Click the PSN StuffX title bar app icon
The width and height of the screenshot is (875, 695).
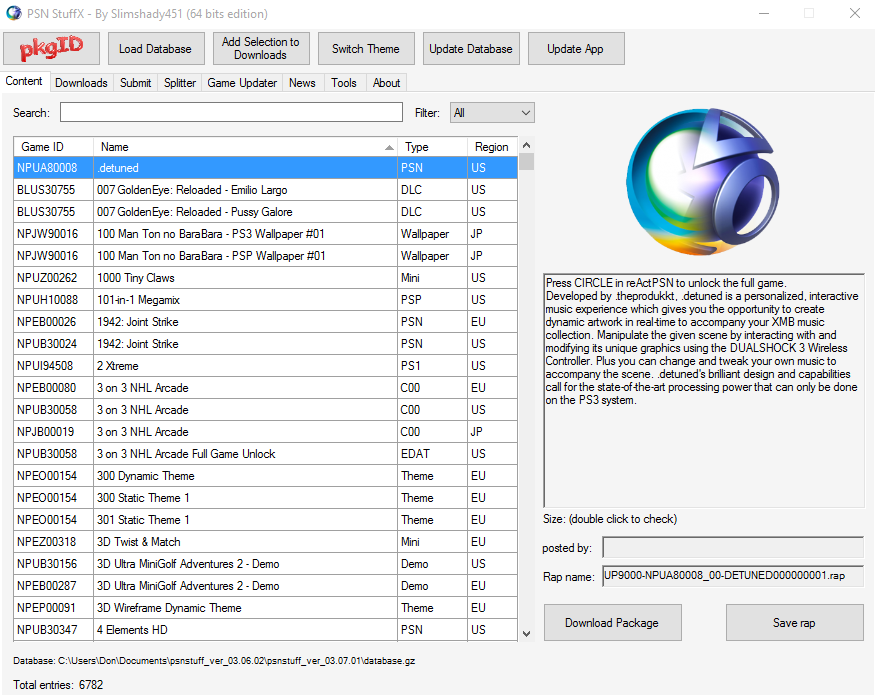click(13, 13)
